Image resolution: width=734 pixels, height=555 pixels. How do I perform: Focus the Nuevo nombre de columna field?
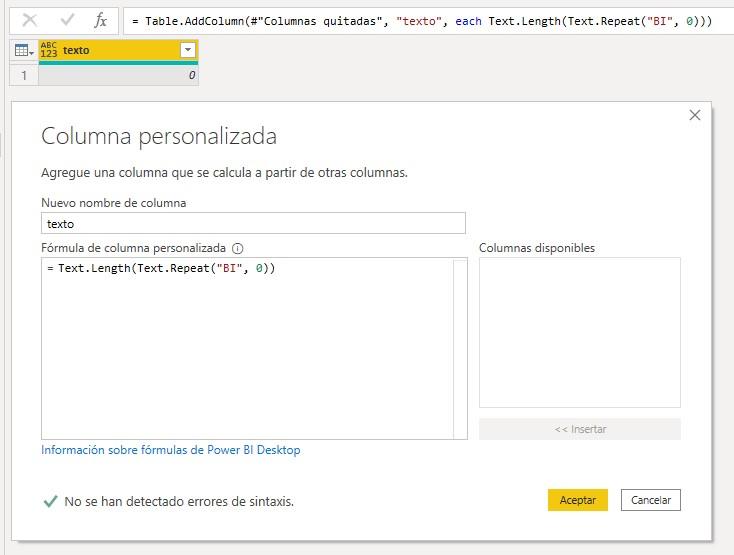tap(253, 224)
